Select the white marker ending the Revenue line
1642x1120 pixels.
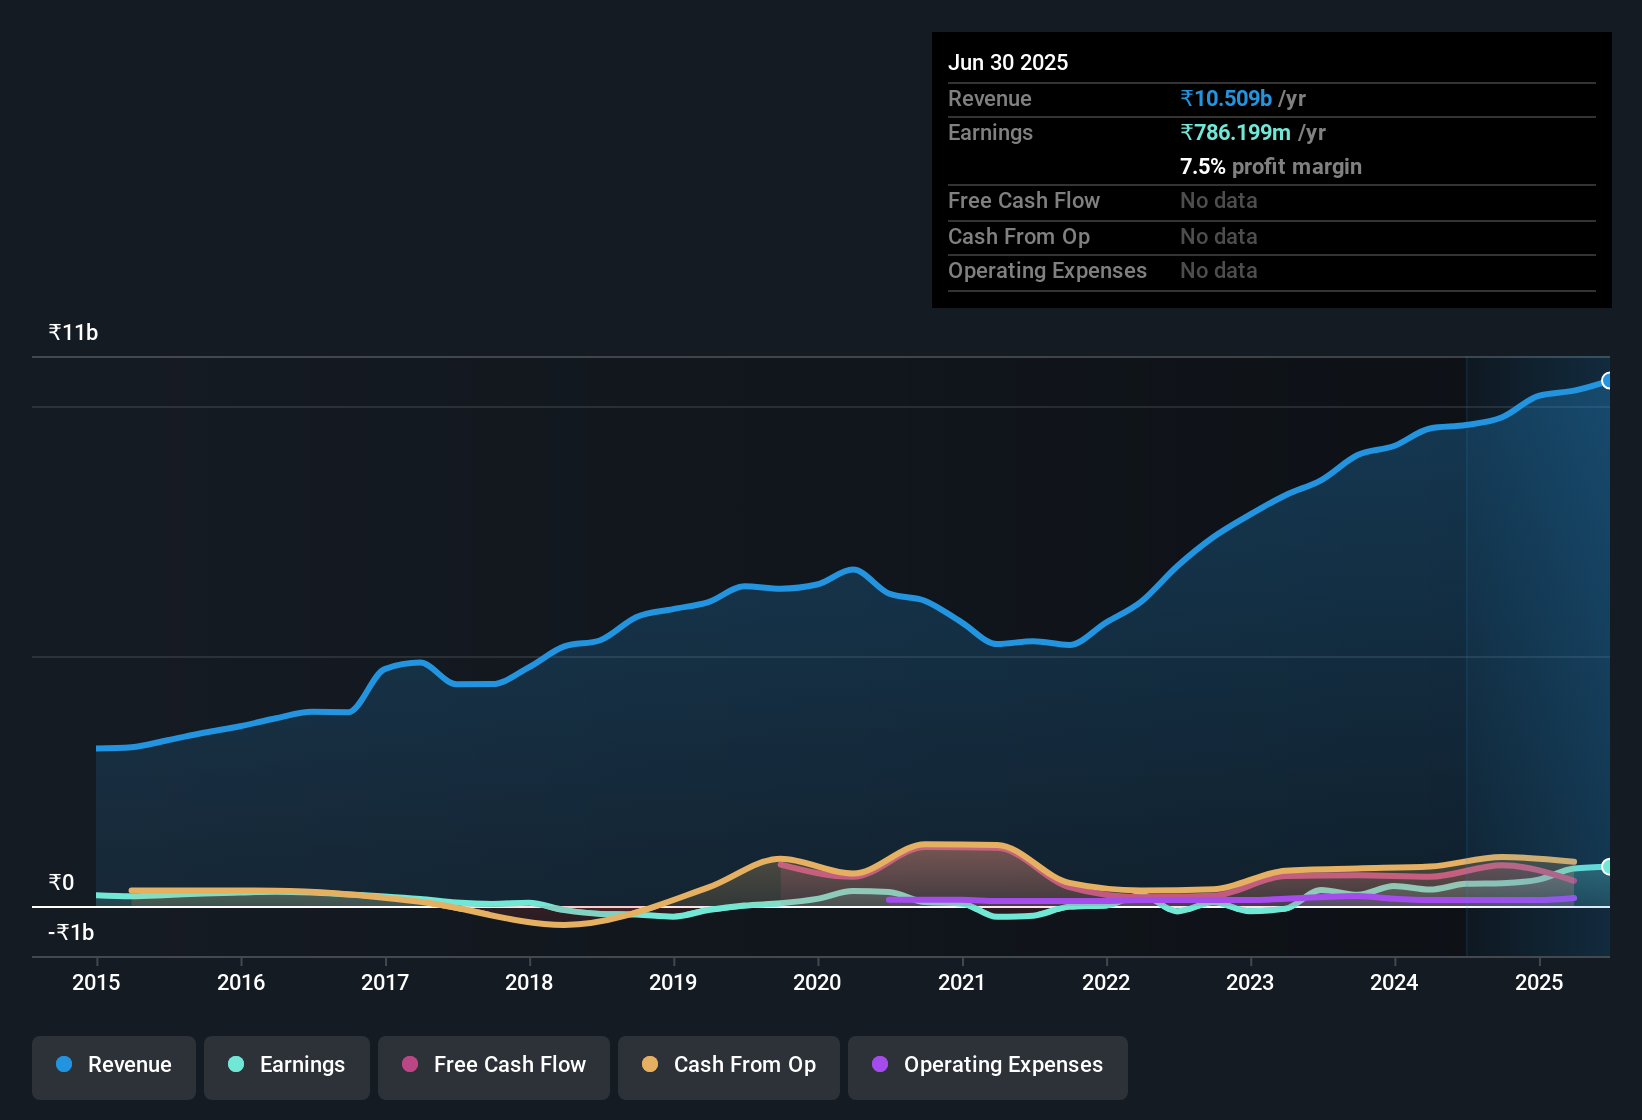tap(1608, 381)
